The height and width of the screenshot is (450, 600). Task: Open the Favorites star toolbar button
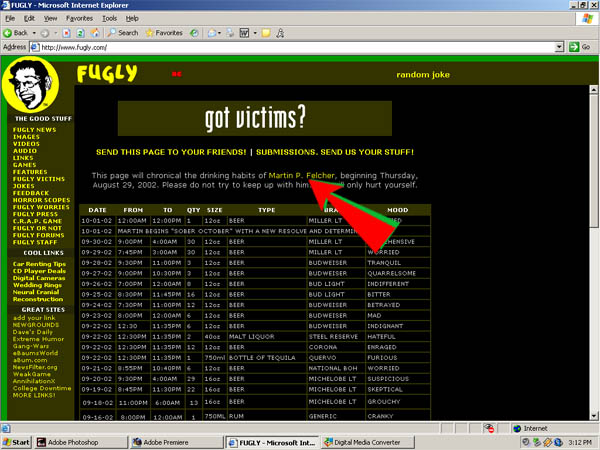pos(164,33)
